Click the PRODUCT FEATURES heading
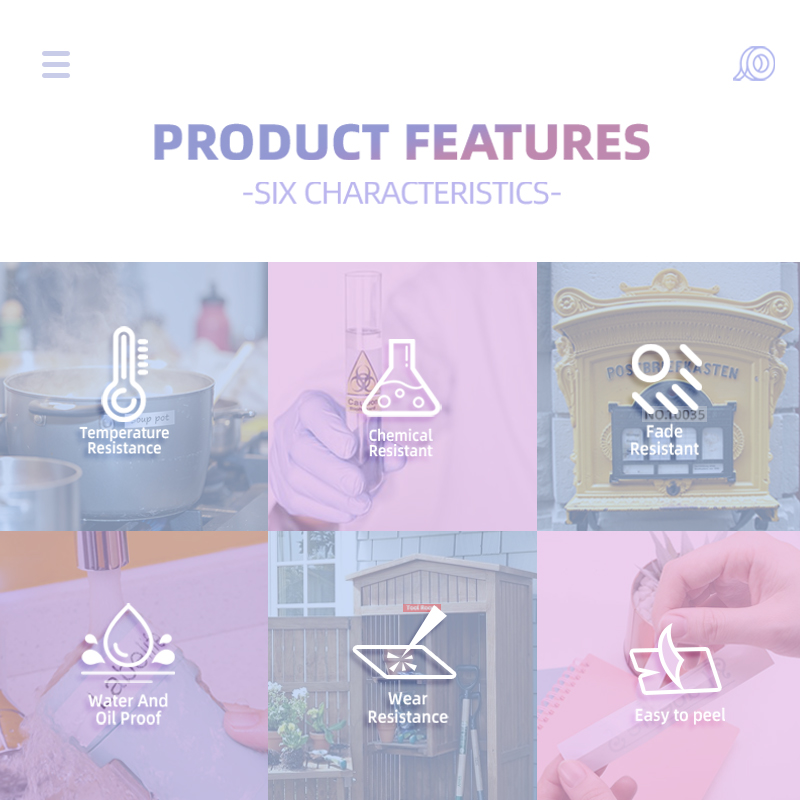800x800 pixels. point(402,142)
